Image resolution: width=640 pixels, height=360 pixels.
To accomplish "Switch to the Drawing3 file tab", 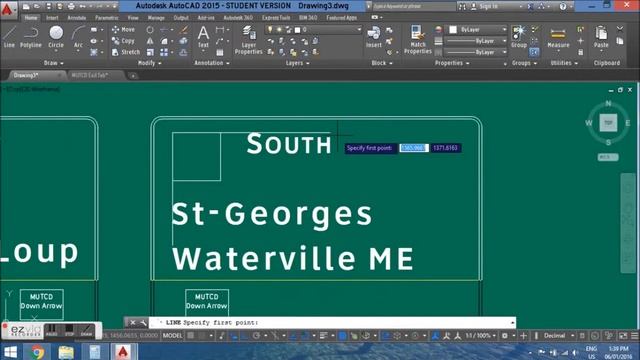I will (34, 75).
